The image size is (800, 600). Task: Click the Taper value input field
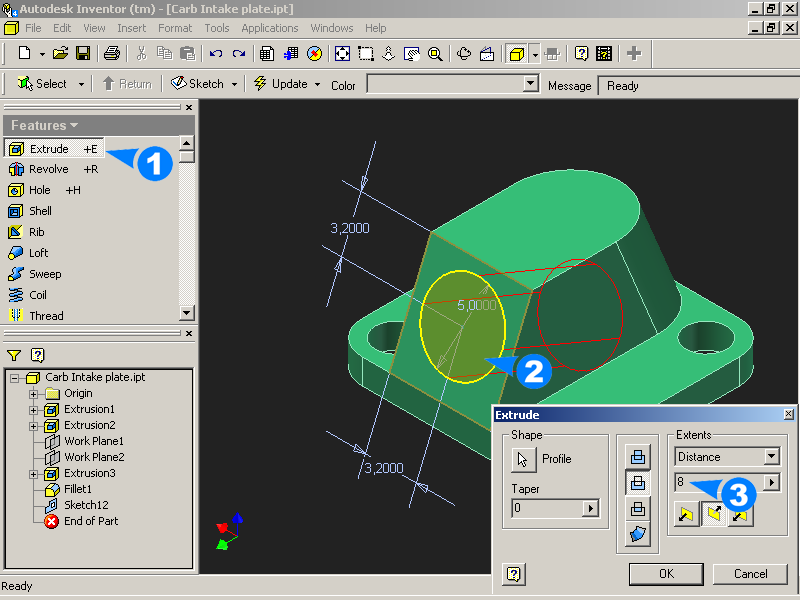[546, 509]
